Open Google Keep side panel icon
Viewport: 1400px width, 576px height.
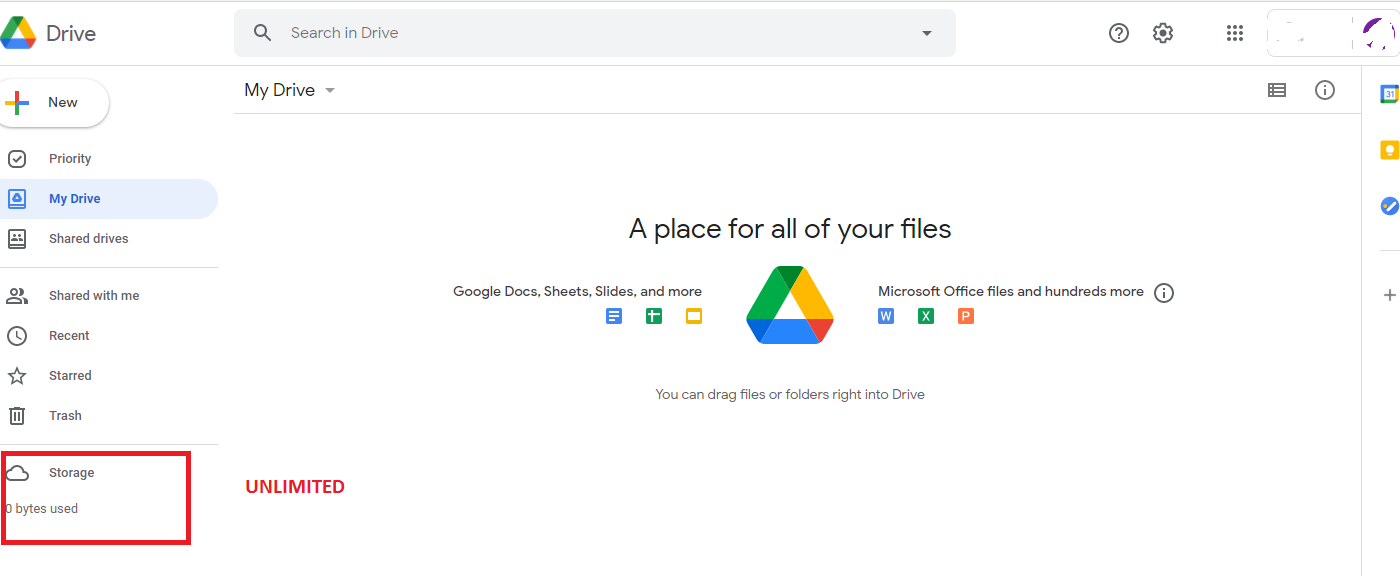[x=1389, y=150]
